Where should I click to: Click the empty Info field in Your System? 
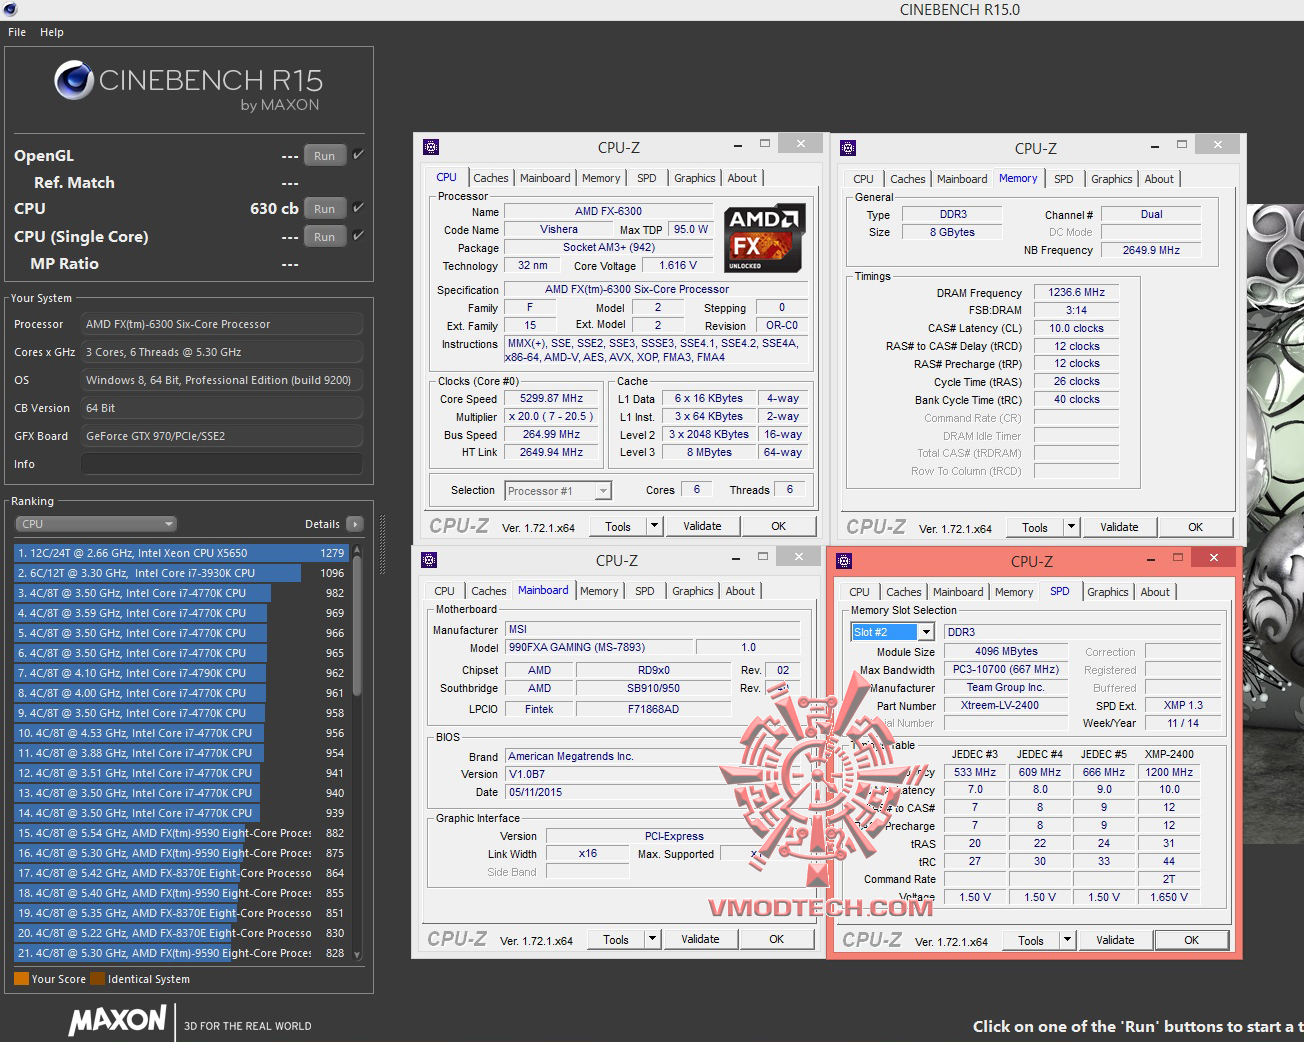coord(221,464)
